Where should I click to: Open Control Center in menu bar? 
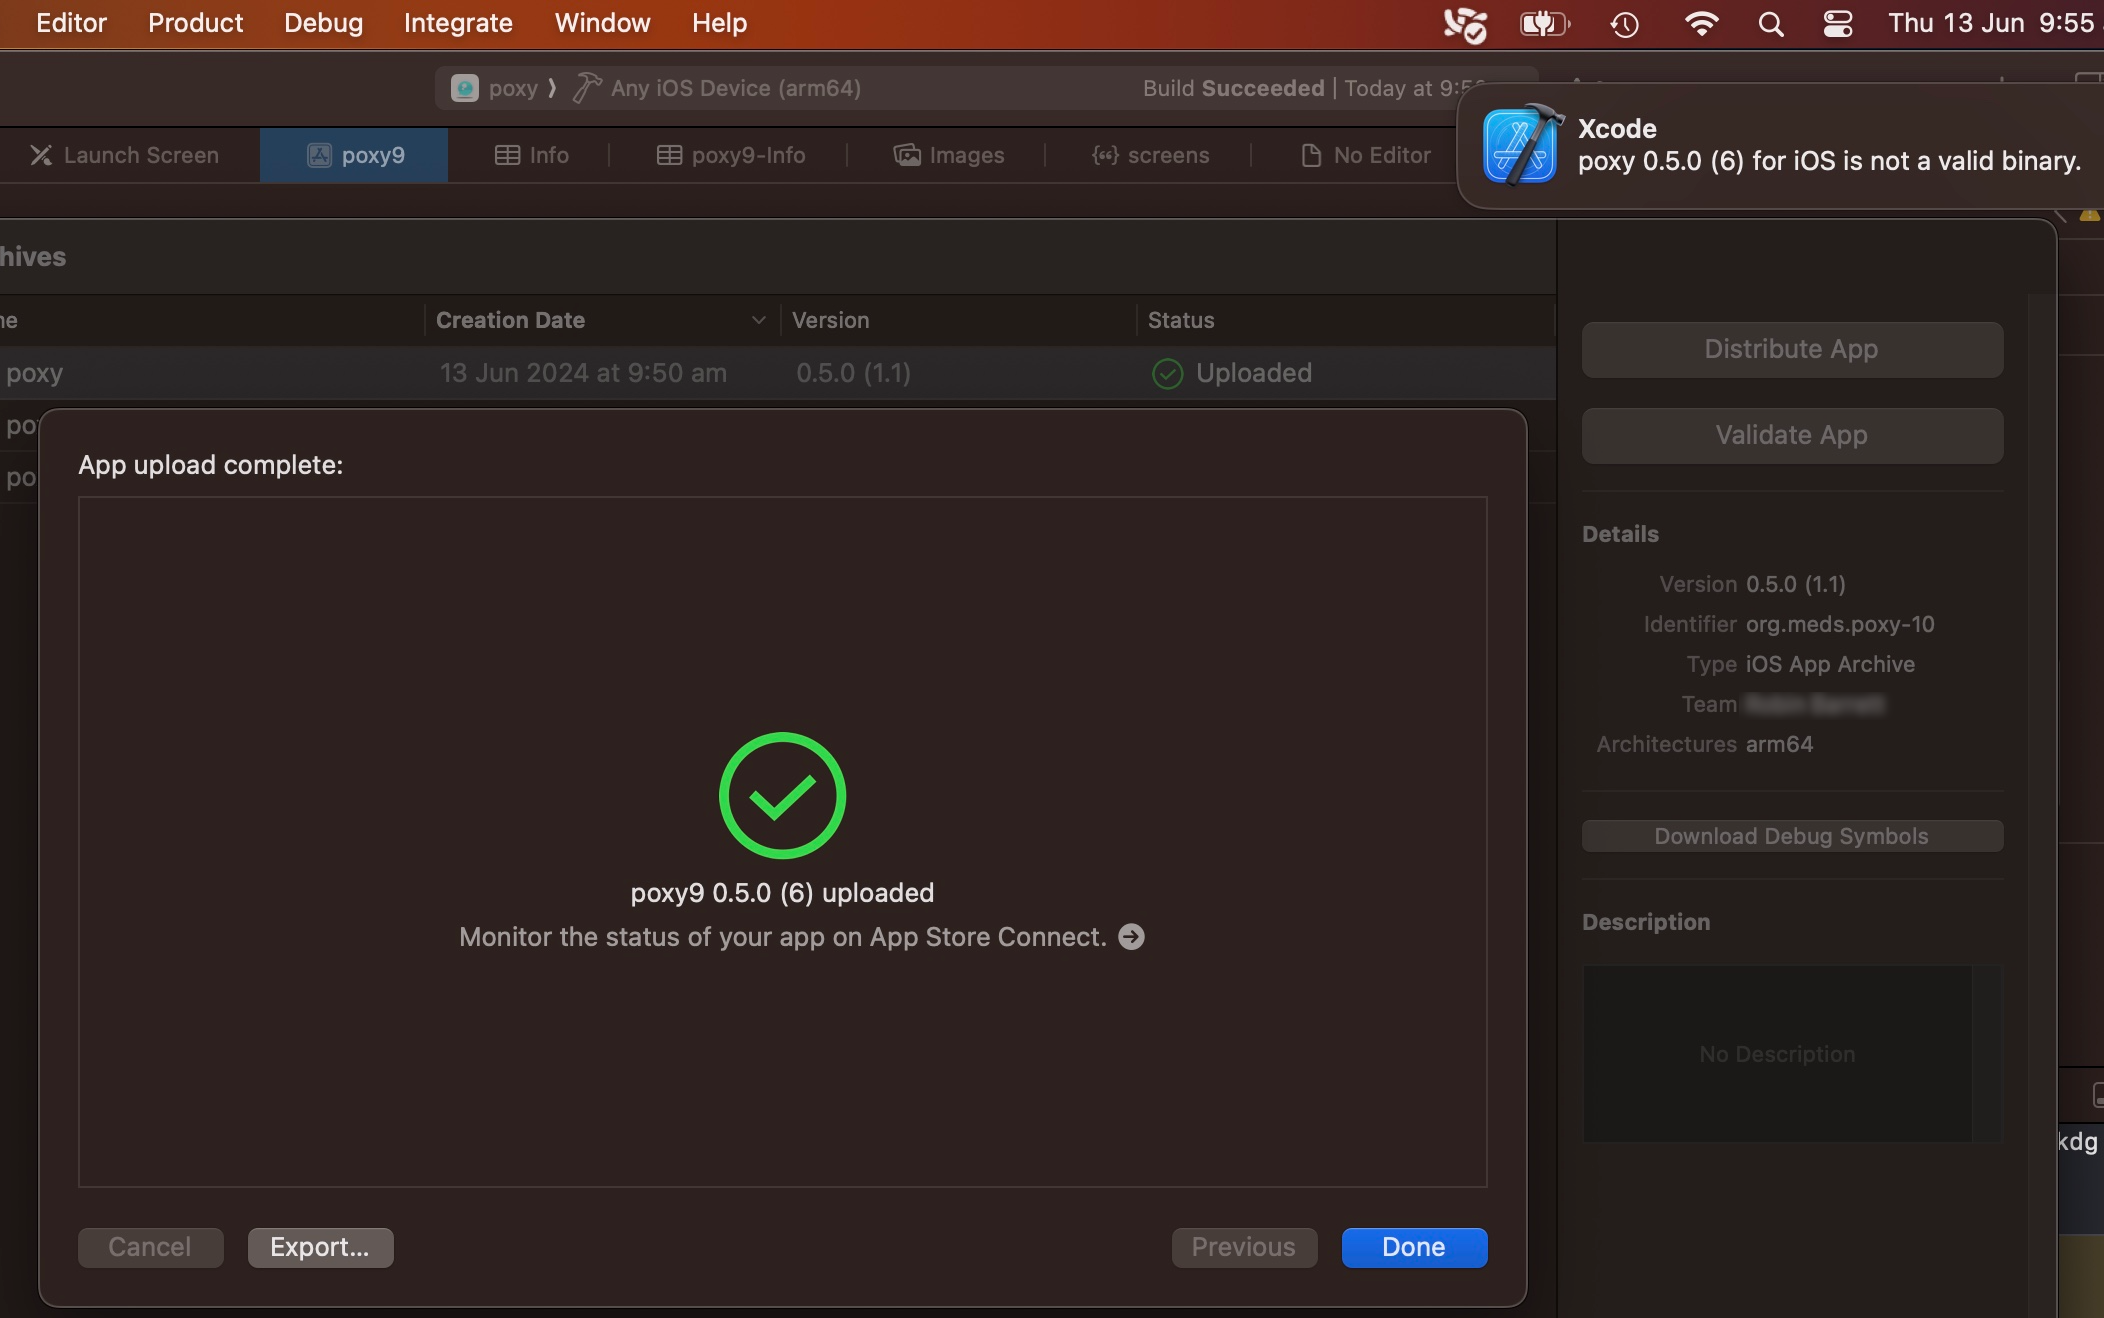[1837, 24]
